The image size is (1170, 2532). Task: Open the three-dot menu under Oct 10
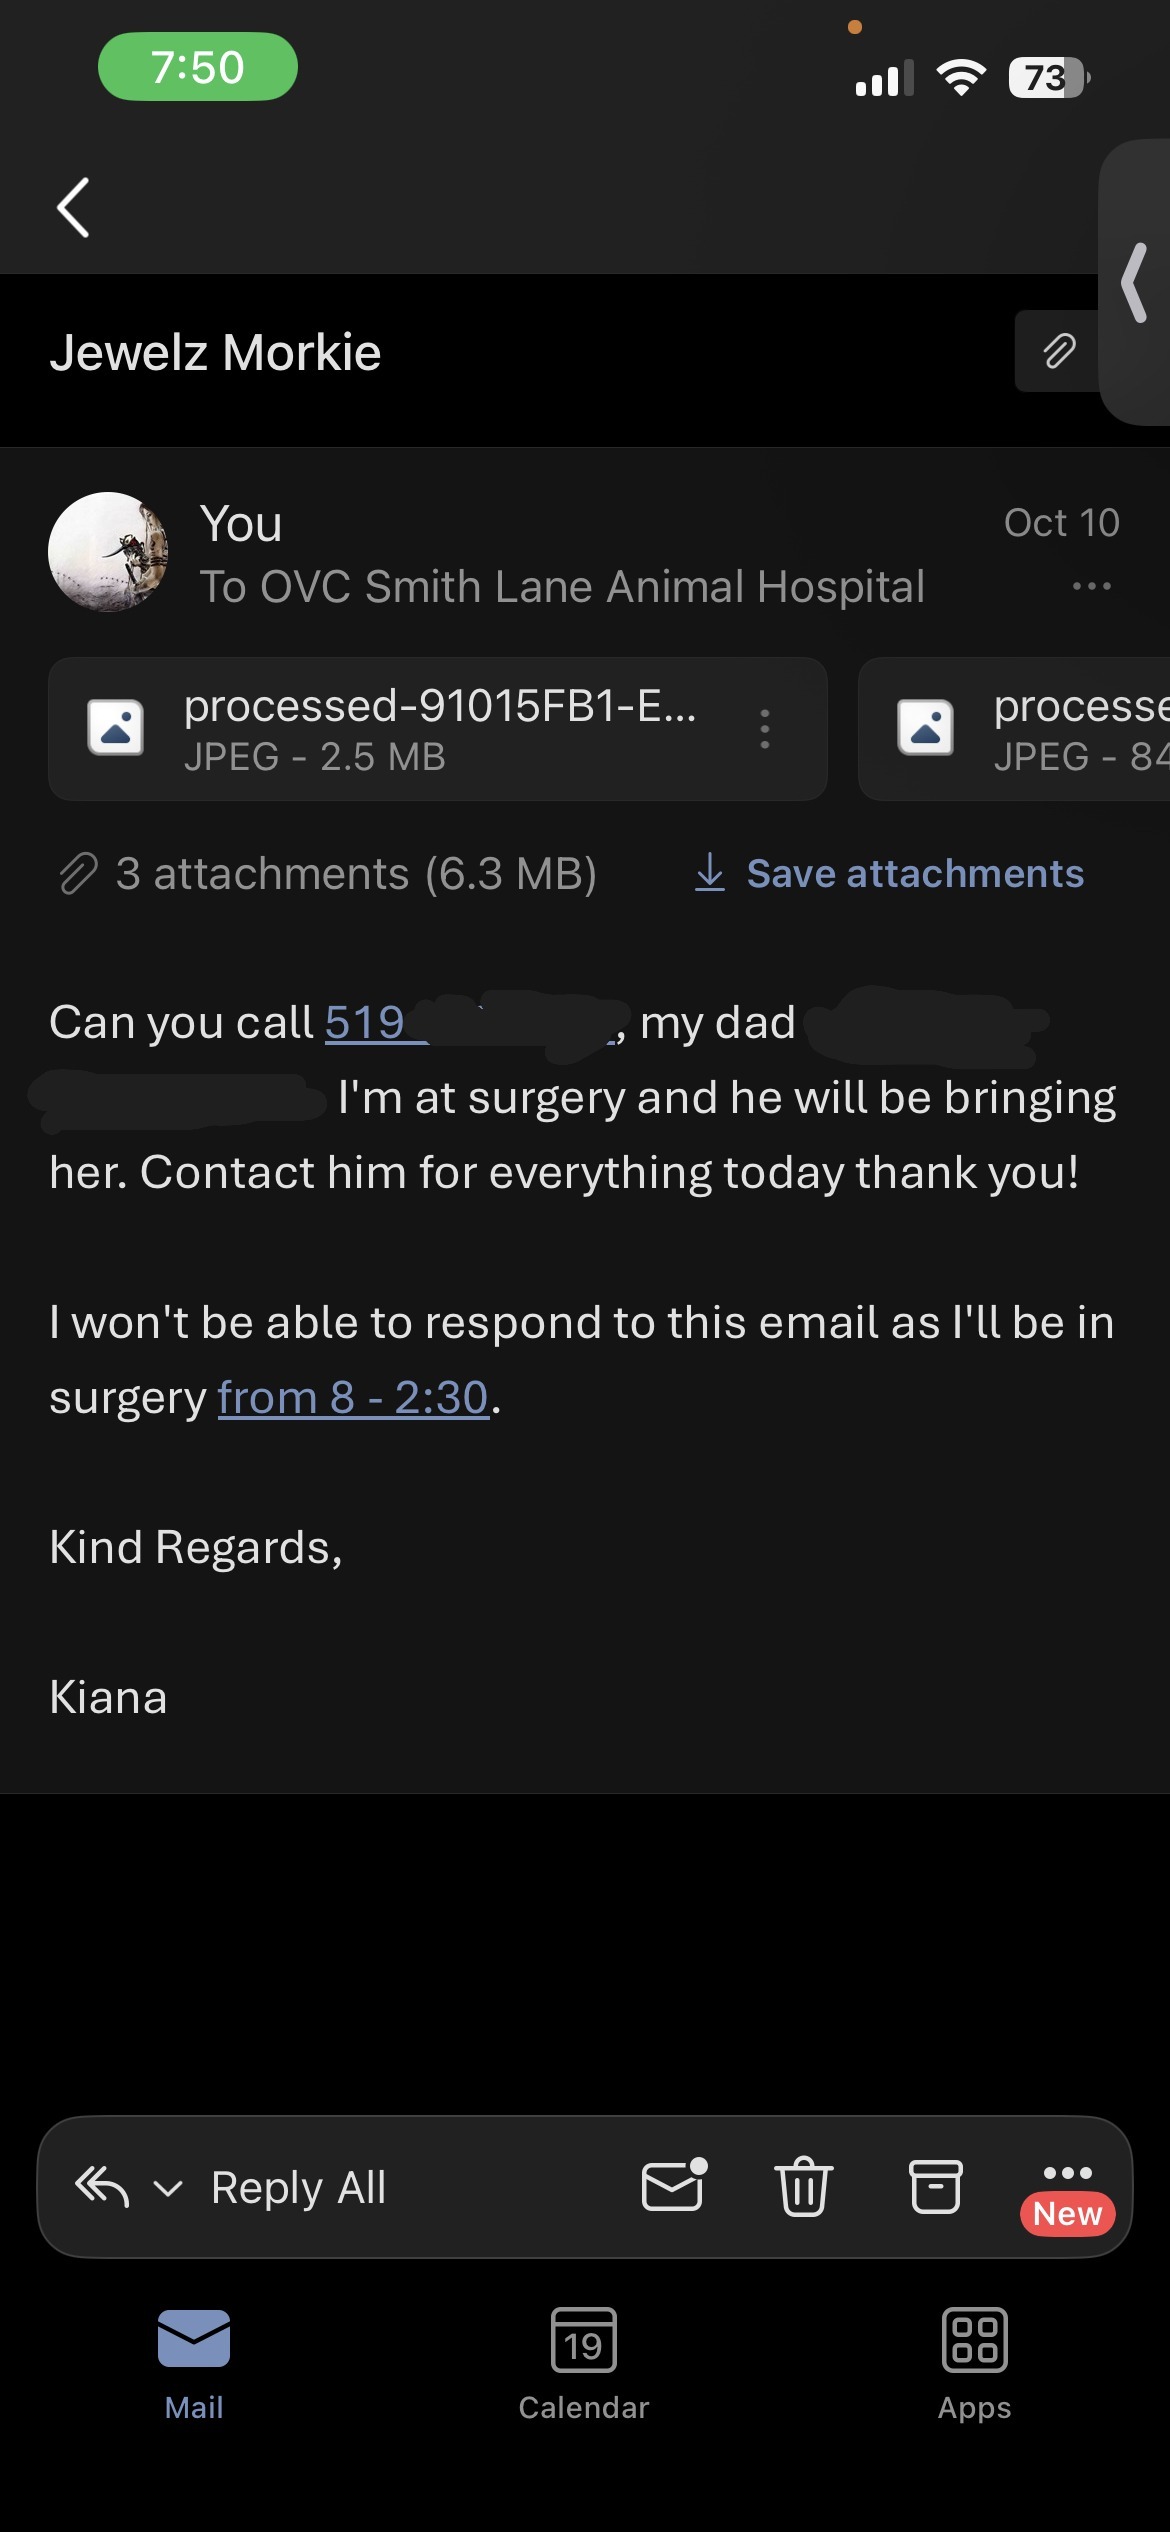(x=1091, y=586)
